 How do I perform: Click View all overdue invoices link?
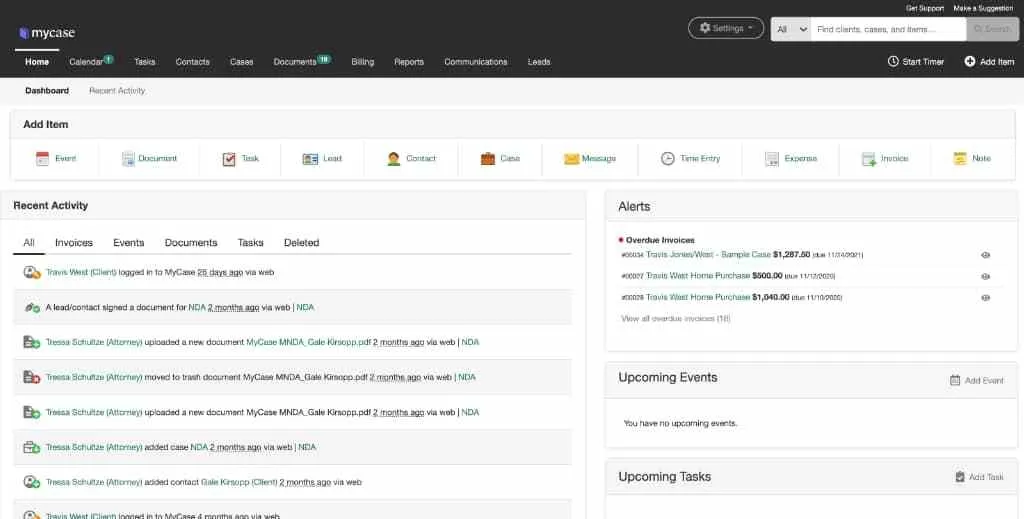pyautogui.click(x=676, y=319)
